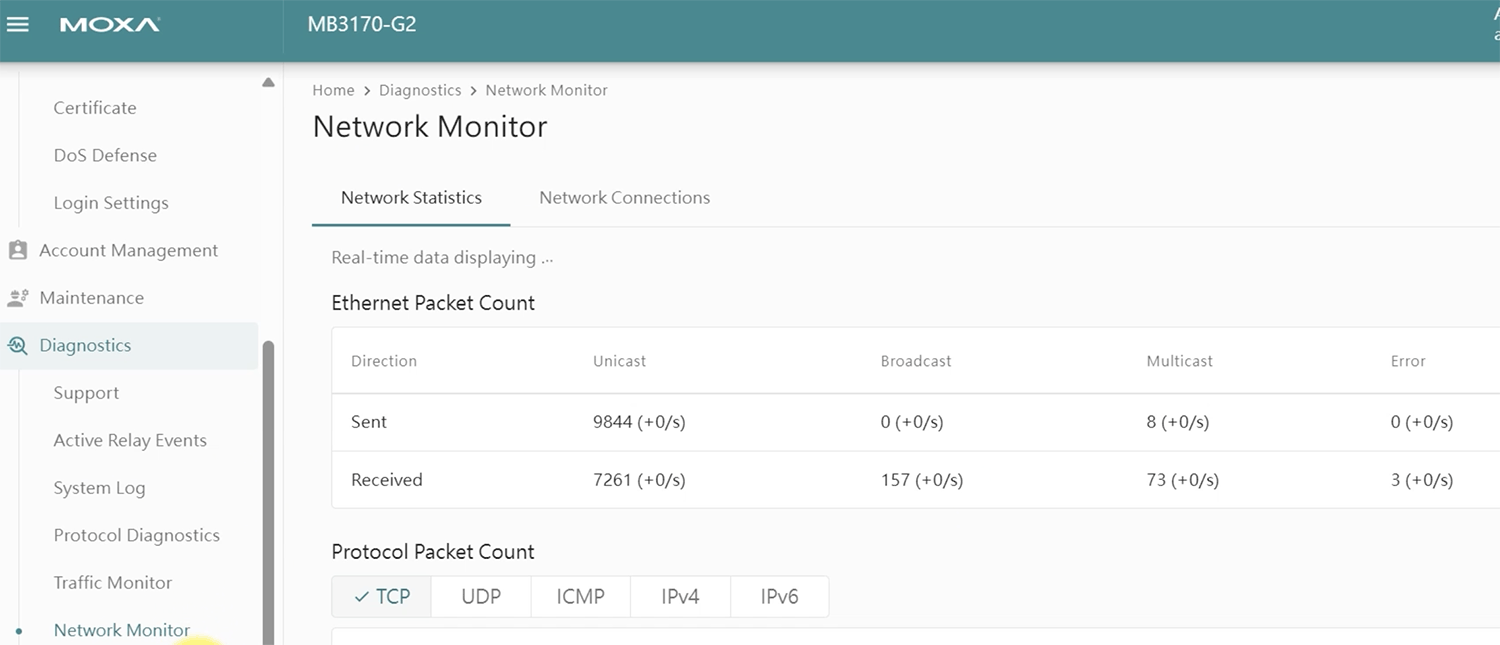Image resolution: width=1500 pixels, height=645 pixels.
Task: Disable the TCP protocol filter
Action: tap(381, 595)
